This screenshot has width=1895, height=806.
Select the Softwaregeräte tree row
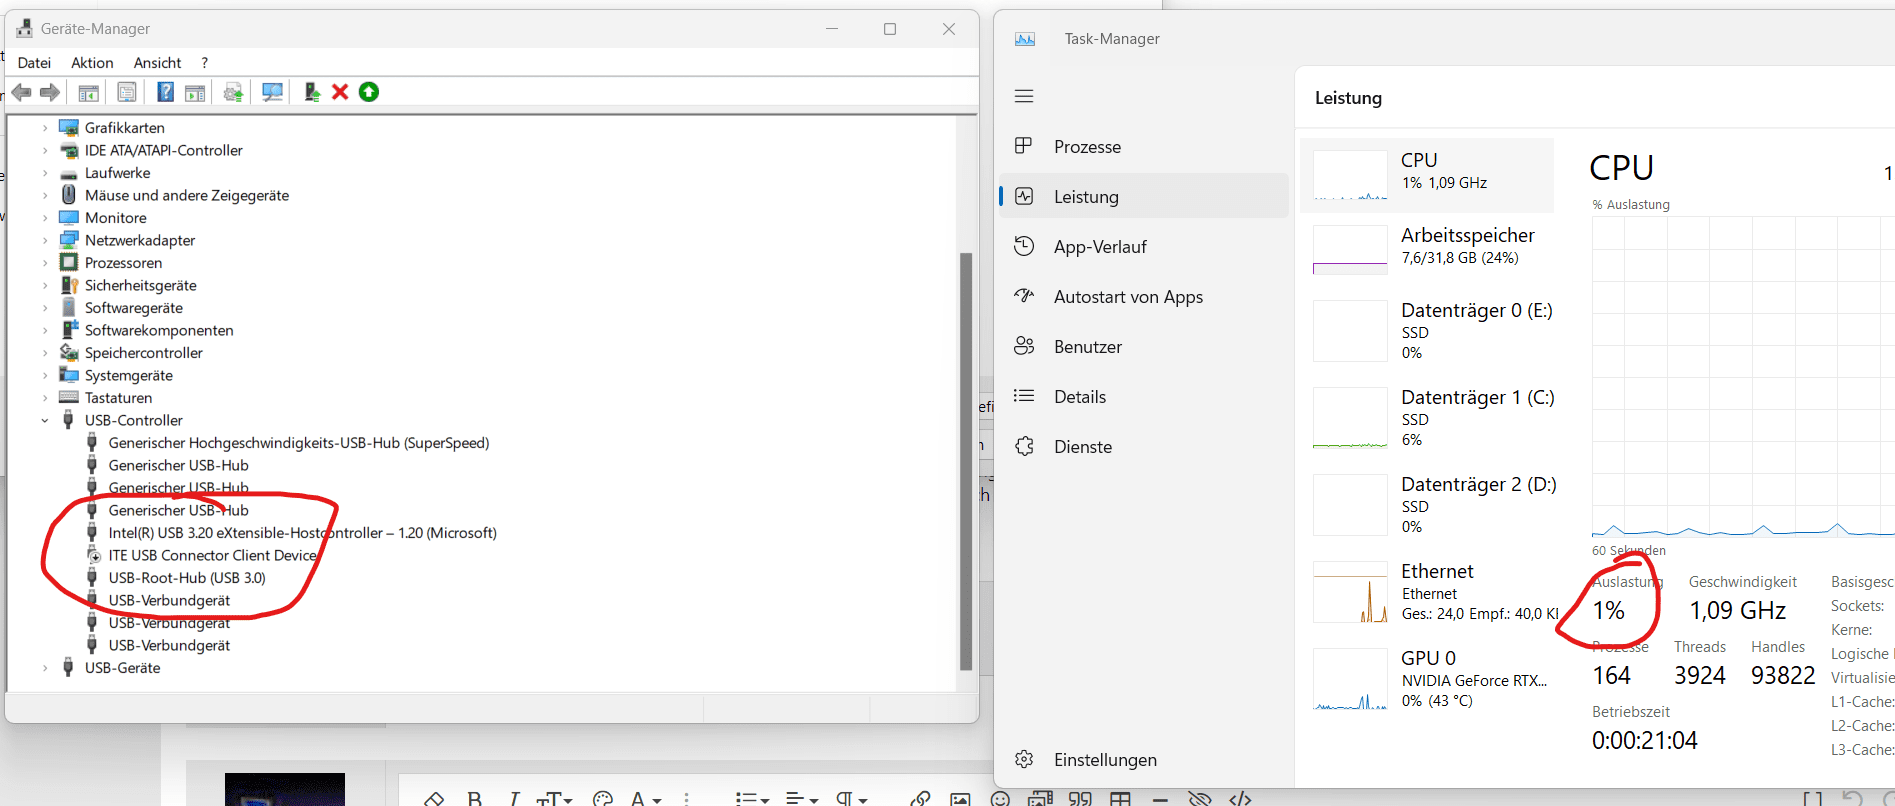point(133,308)
